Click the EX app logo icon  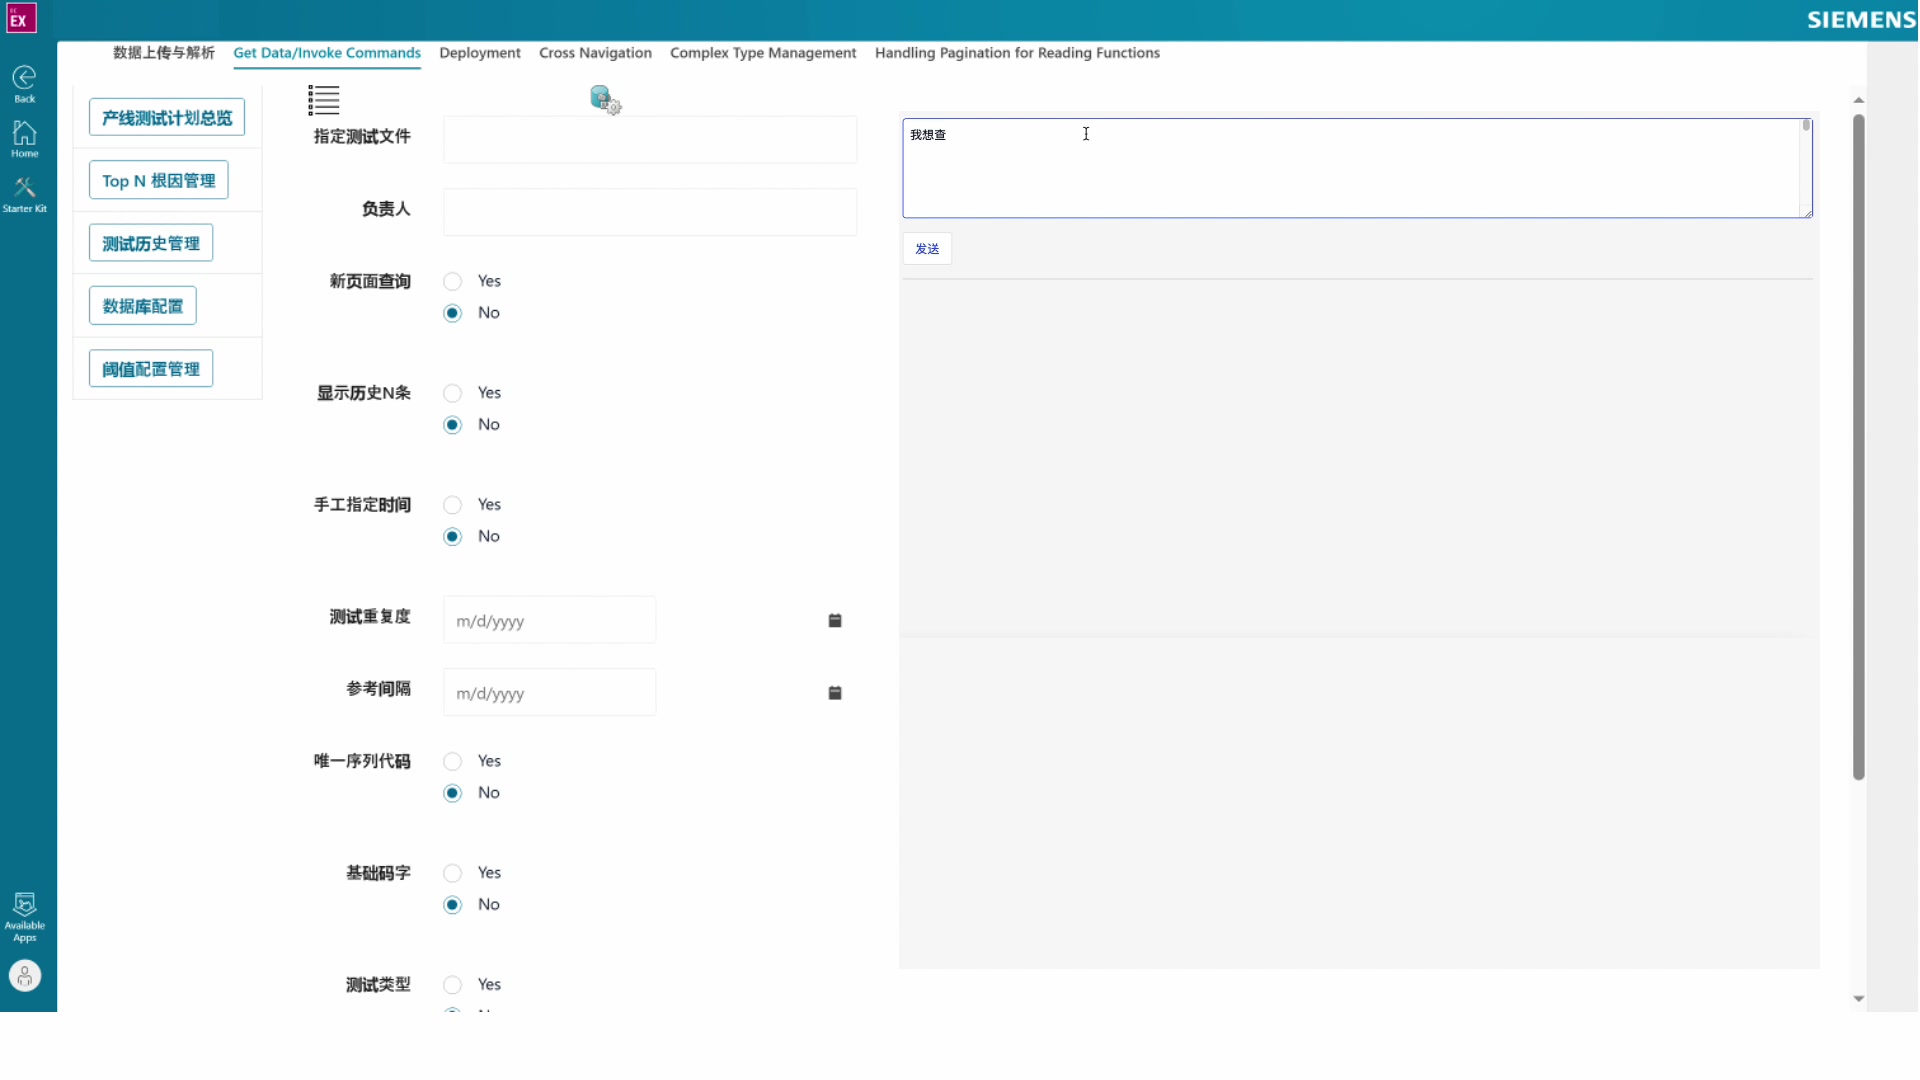21,18
